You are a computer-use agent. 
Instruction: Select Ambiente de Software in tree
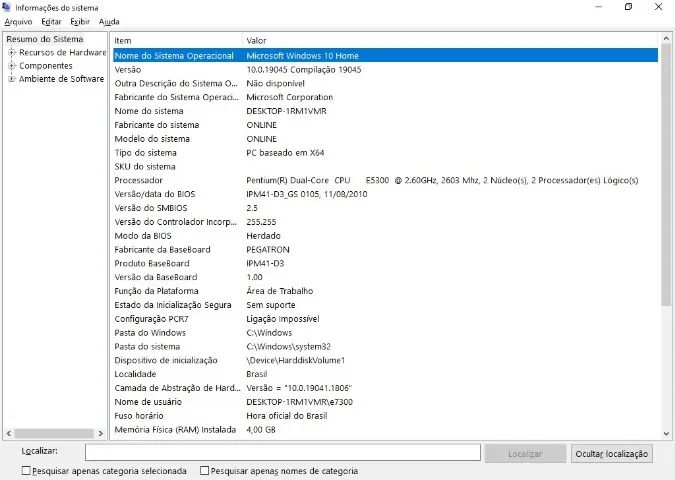62,79
